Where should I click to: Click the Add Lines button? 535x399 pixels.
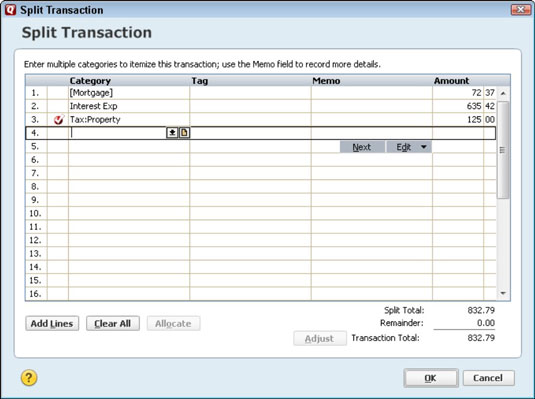pos(52,323)
